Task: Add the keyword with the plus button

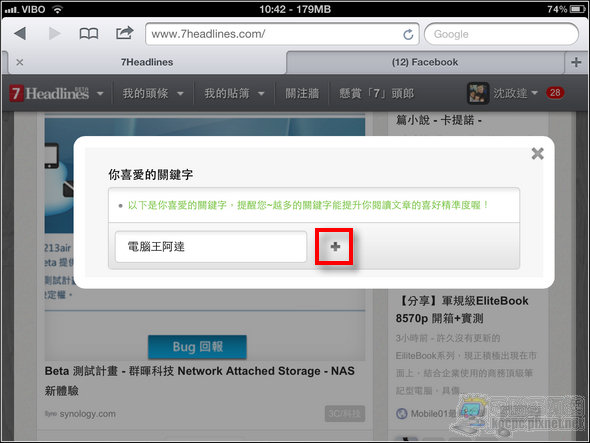Action: (x=335, y=247)
